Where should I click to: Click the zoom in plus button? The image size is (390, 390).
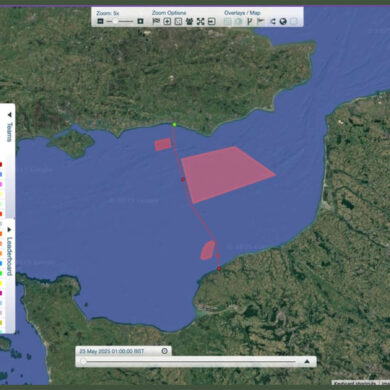pyautogui.click(x=140, y=21)
